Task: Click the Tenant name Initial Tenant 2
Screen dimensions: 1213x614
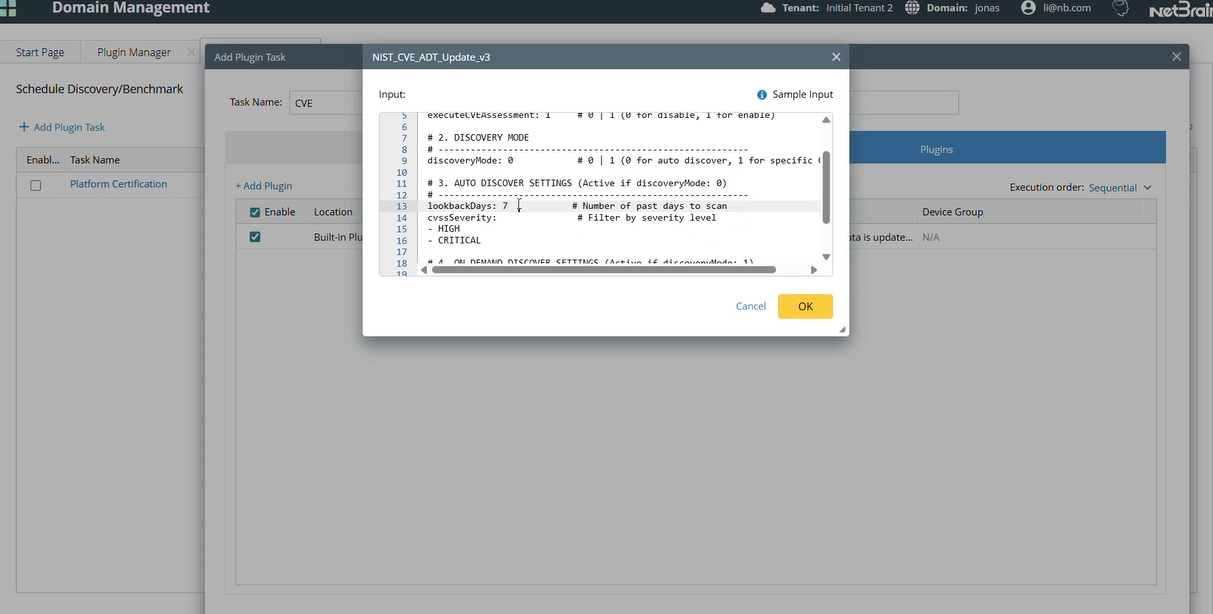Action: coord(859,8)
